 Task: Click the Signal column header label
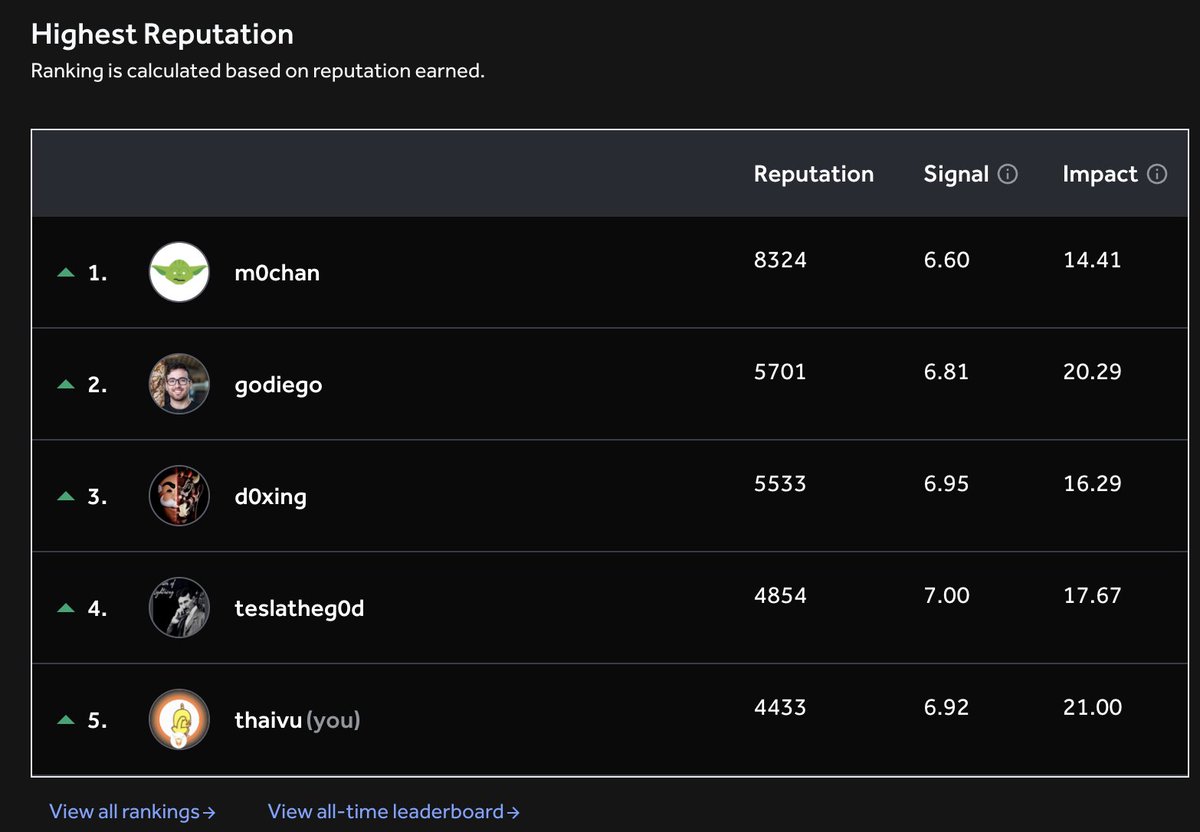point(956,174)
